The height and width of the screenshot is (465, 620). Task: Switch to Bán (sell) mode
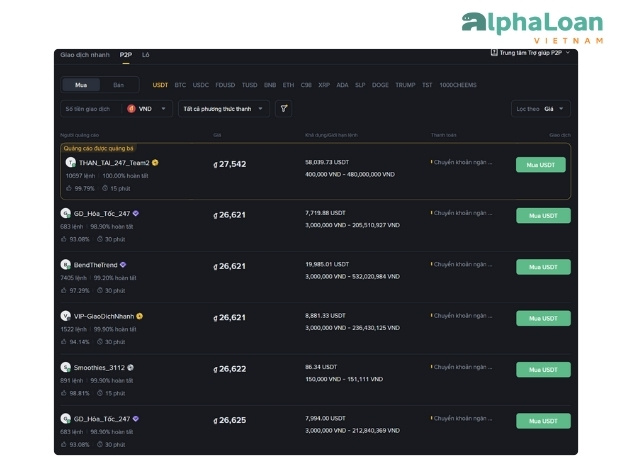(x=119, y=85)
